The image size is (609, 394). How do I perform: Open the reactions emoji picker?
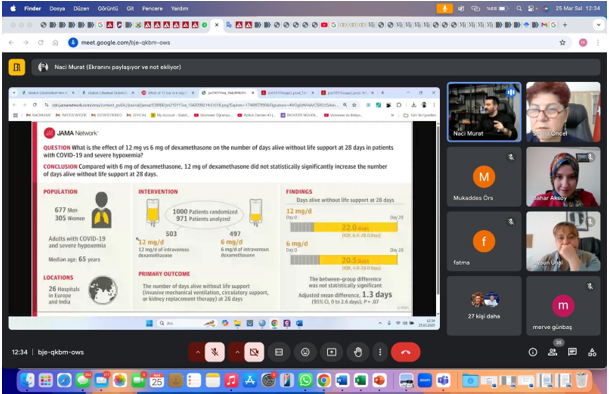click(x=305, y=352)
